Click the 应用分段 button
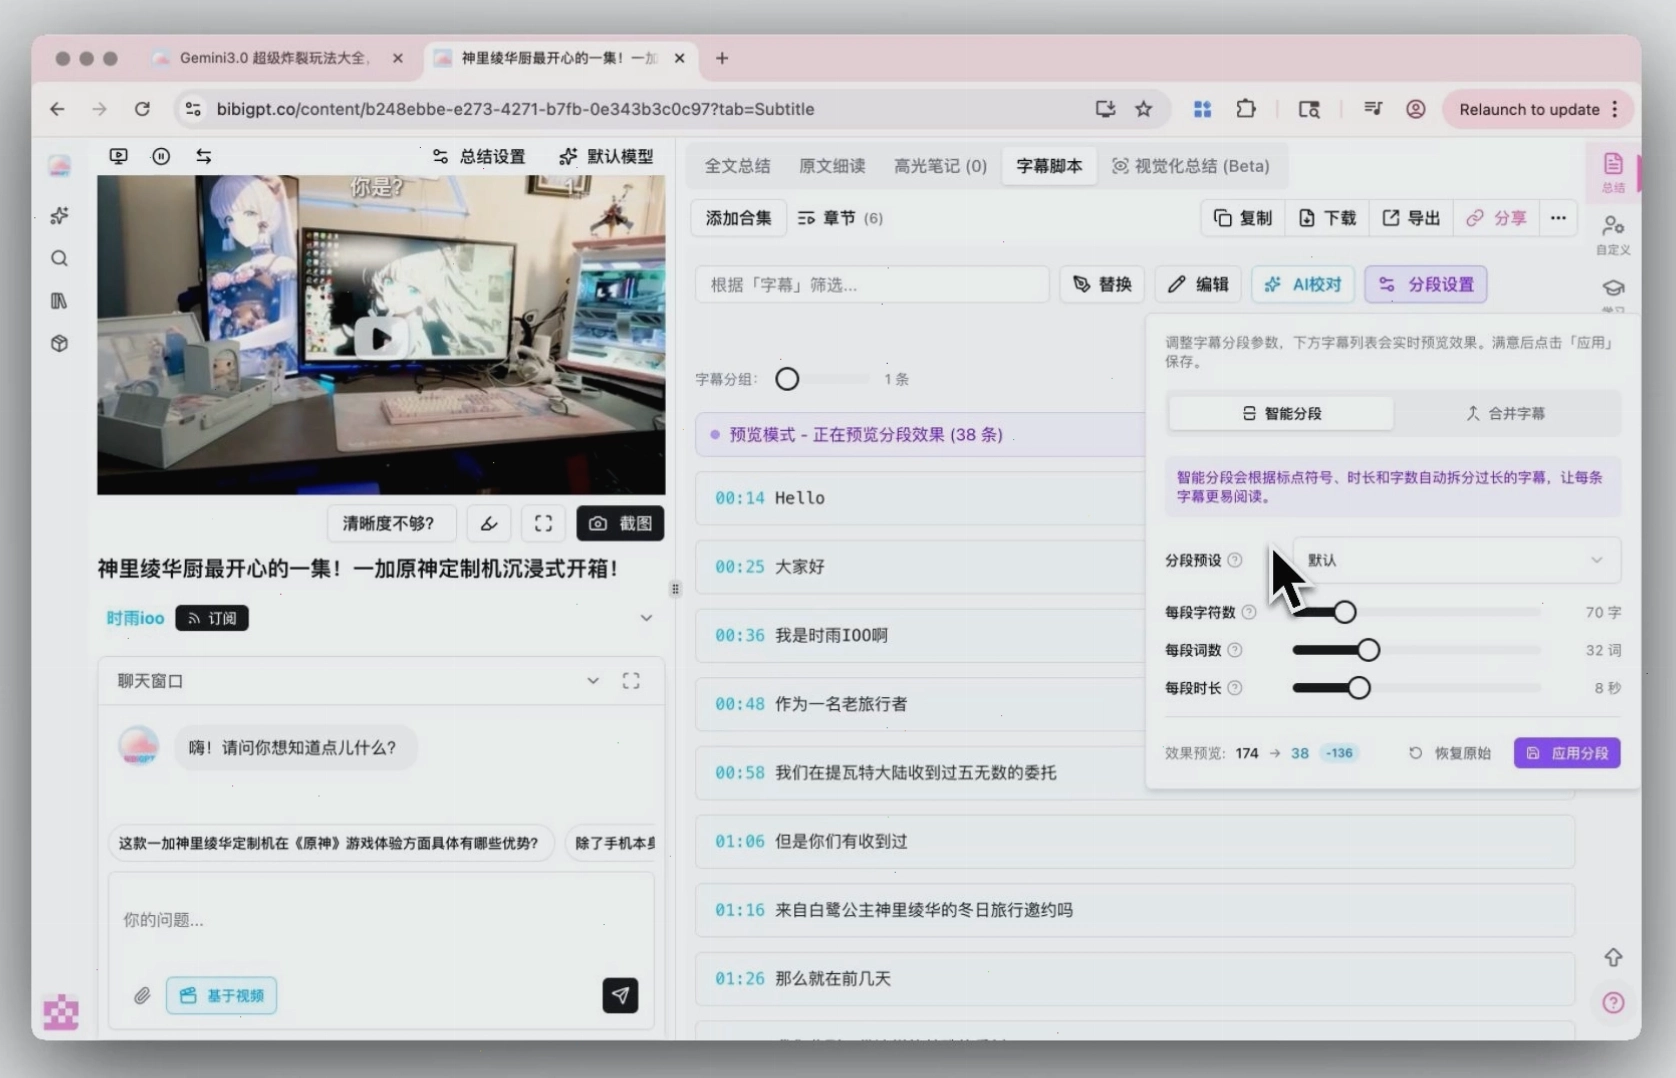 tap(1567, 753)
